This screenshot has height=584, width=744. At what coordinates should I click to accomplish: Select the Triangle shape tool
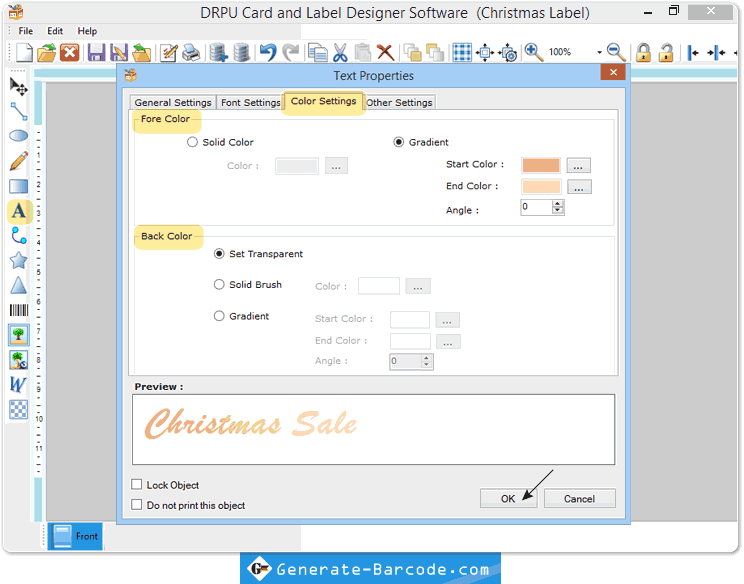pos(19,285)
